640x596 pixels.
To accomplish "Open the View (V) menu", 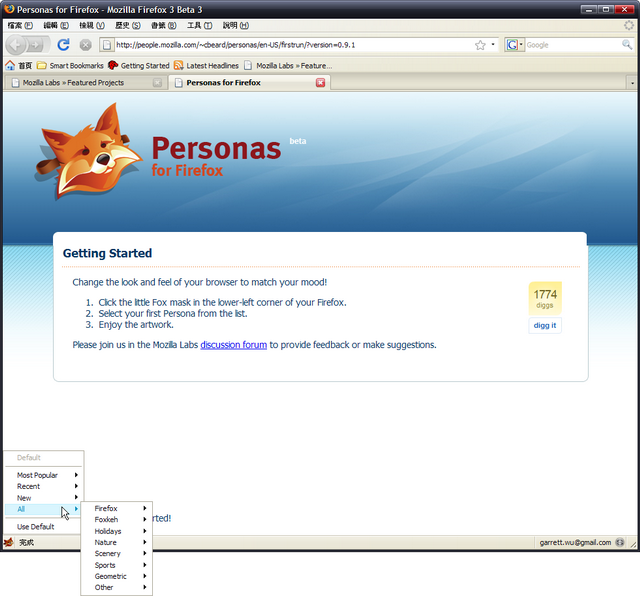I will point(92,25).
